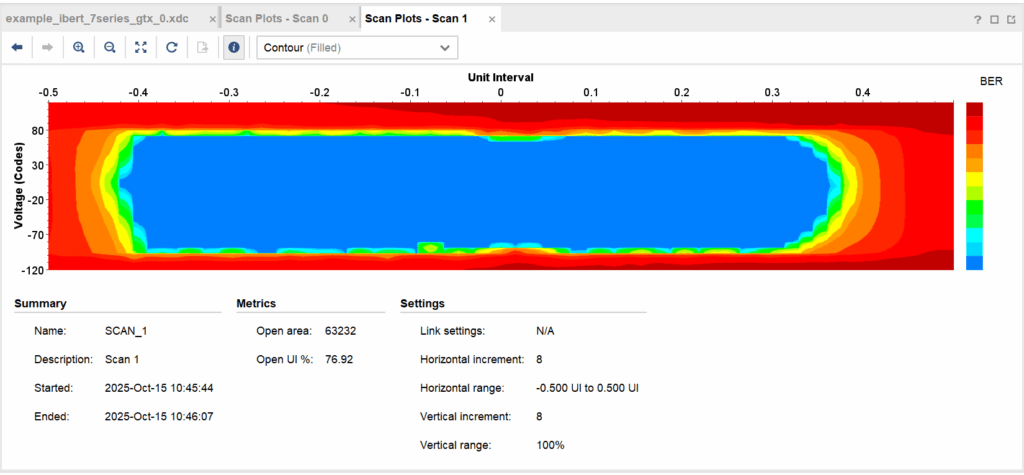Click the Open UI % value 76.92

pos(339,358)
